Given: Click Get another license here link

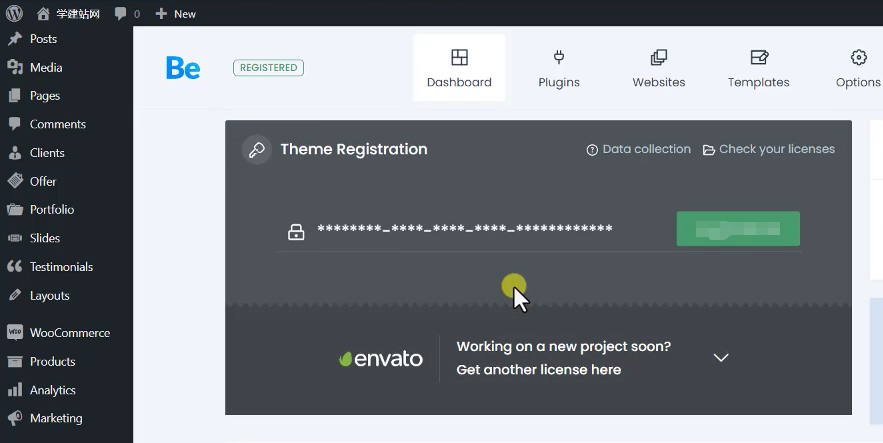Looking at the screenshot, I should [539, 370].
